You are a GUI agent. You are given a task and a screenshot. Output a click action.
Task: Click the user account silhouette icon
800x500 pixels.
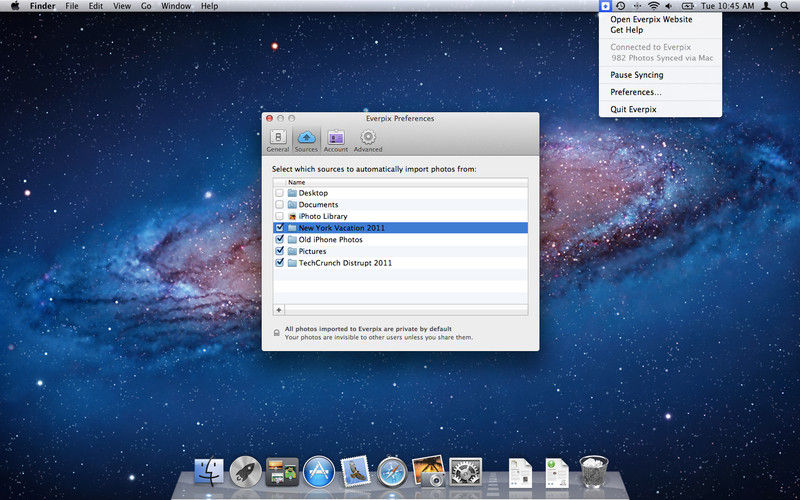click(766, 6)
